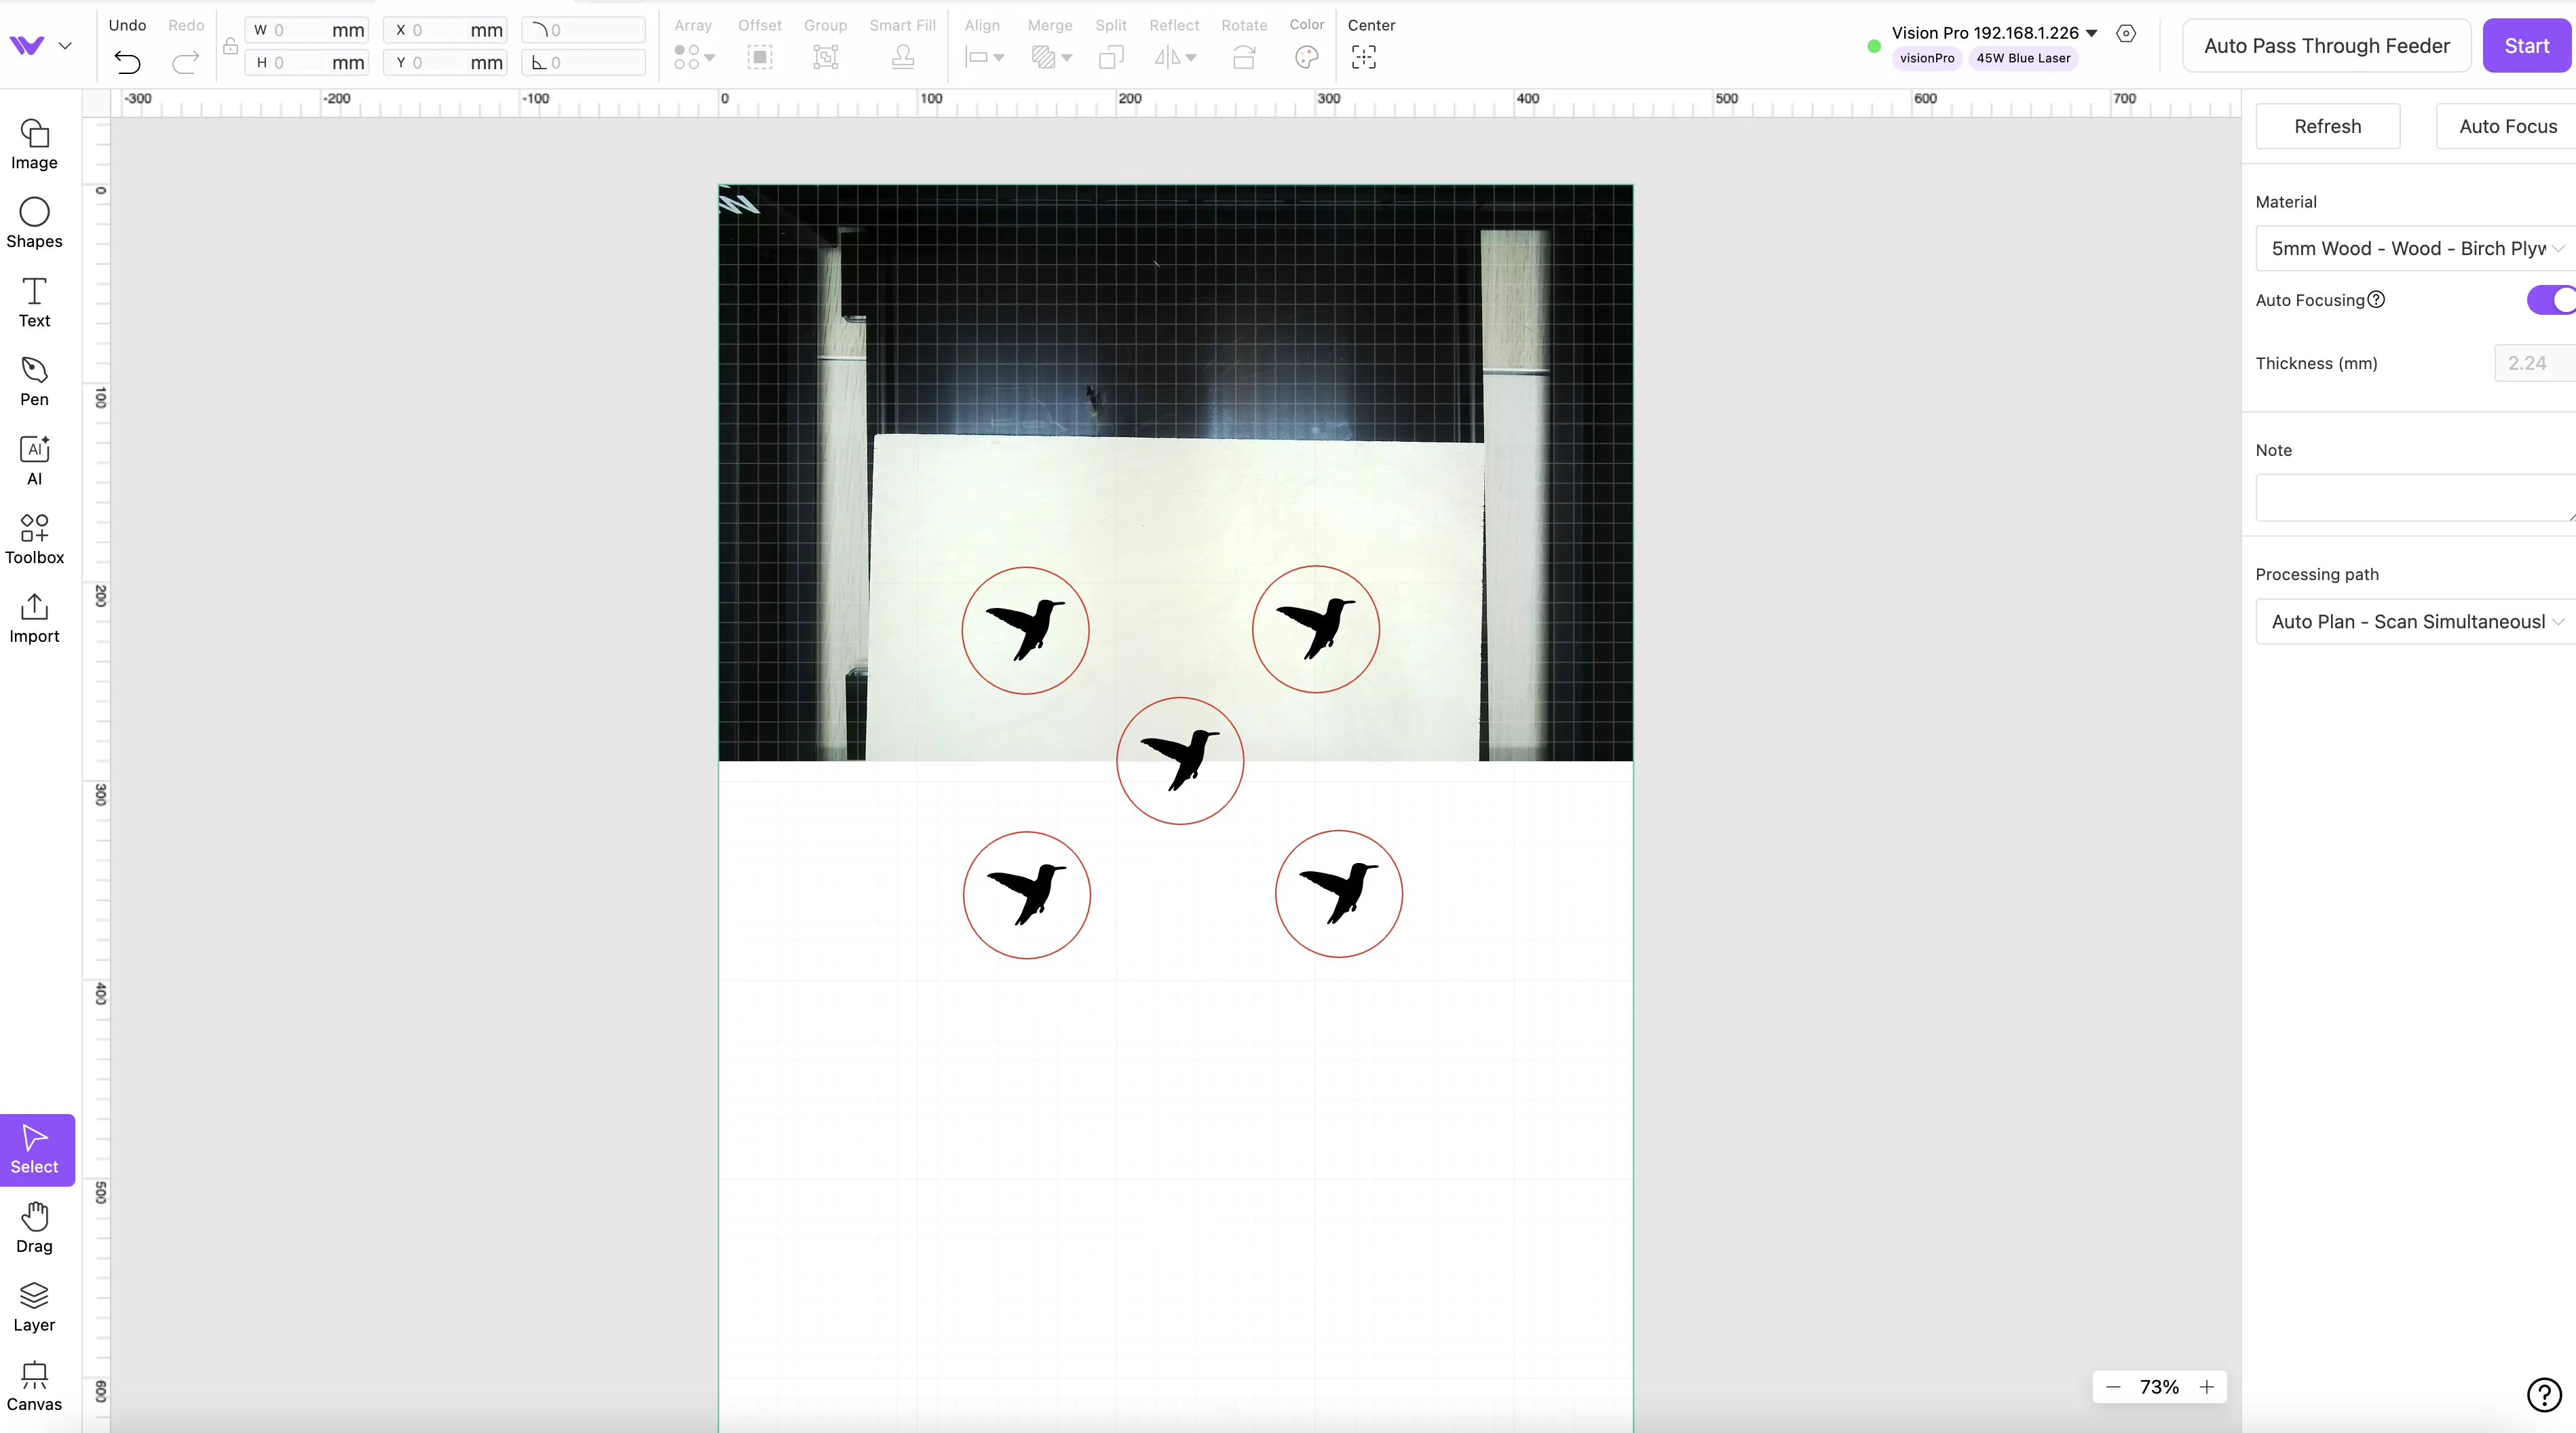This screenshot has height=1433, width=2576.
Task: Toggle the Auto Focusing switch
Action: [x=2551, y=300]
